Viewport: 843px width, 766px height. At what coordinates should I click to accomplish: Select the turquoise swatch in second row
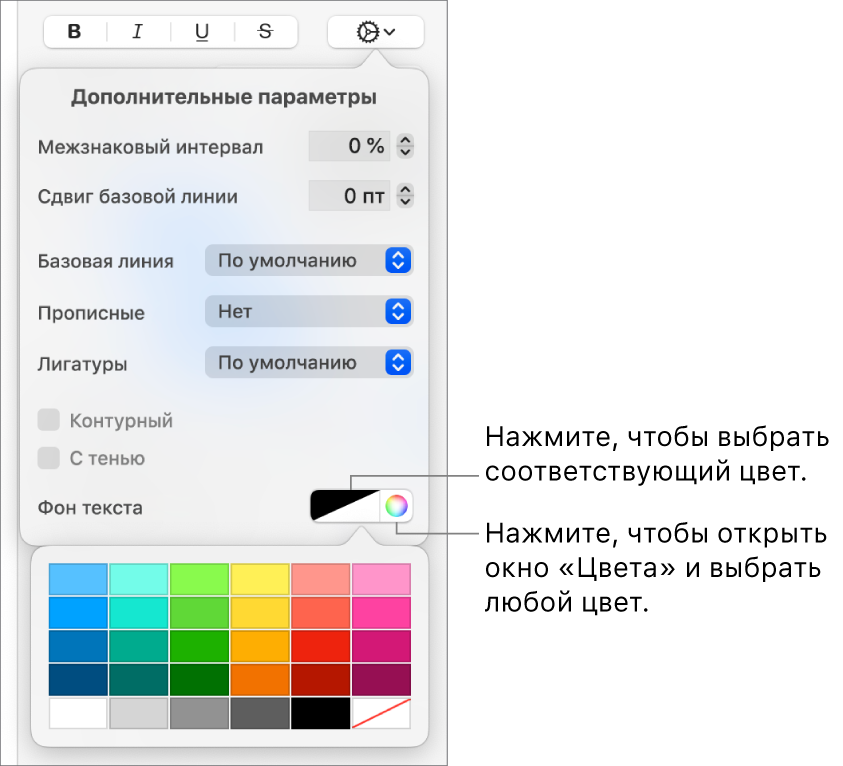pyautogui.click(x=139, y=613)
